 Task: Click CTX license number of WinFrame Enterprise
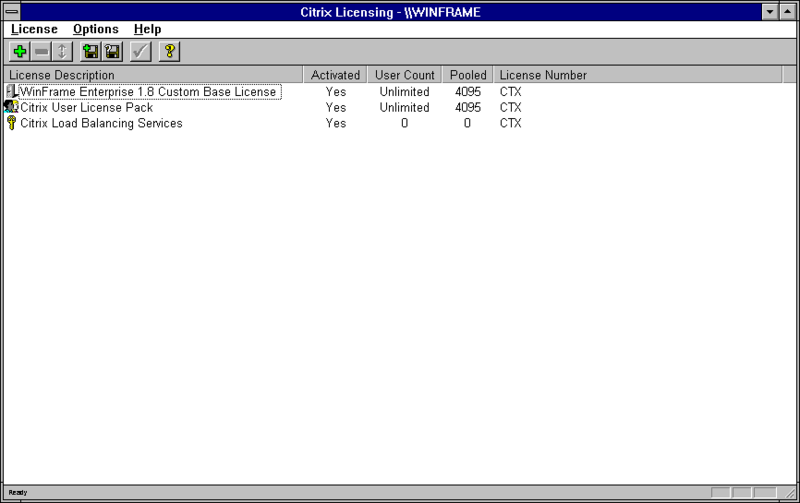click(510, 92)
